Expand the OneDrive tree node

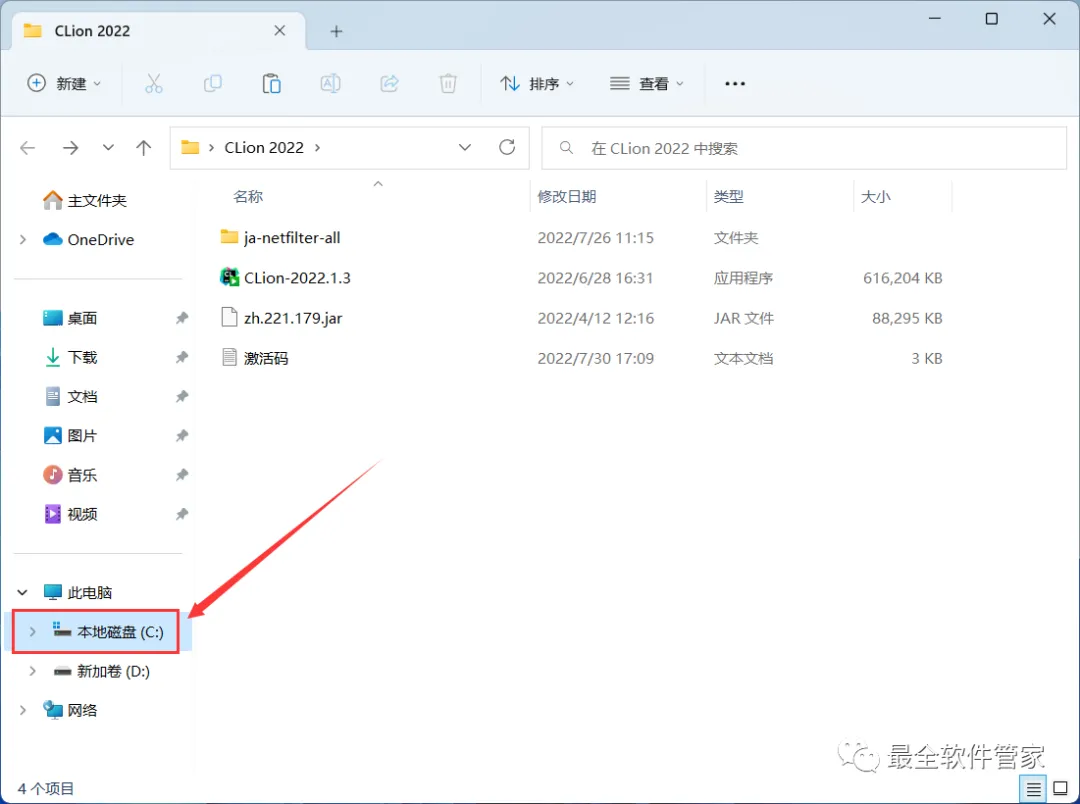(23, 240)
